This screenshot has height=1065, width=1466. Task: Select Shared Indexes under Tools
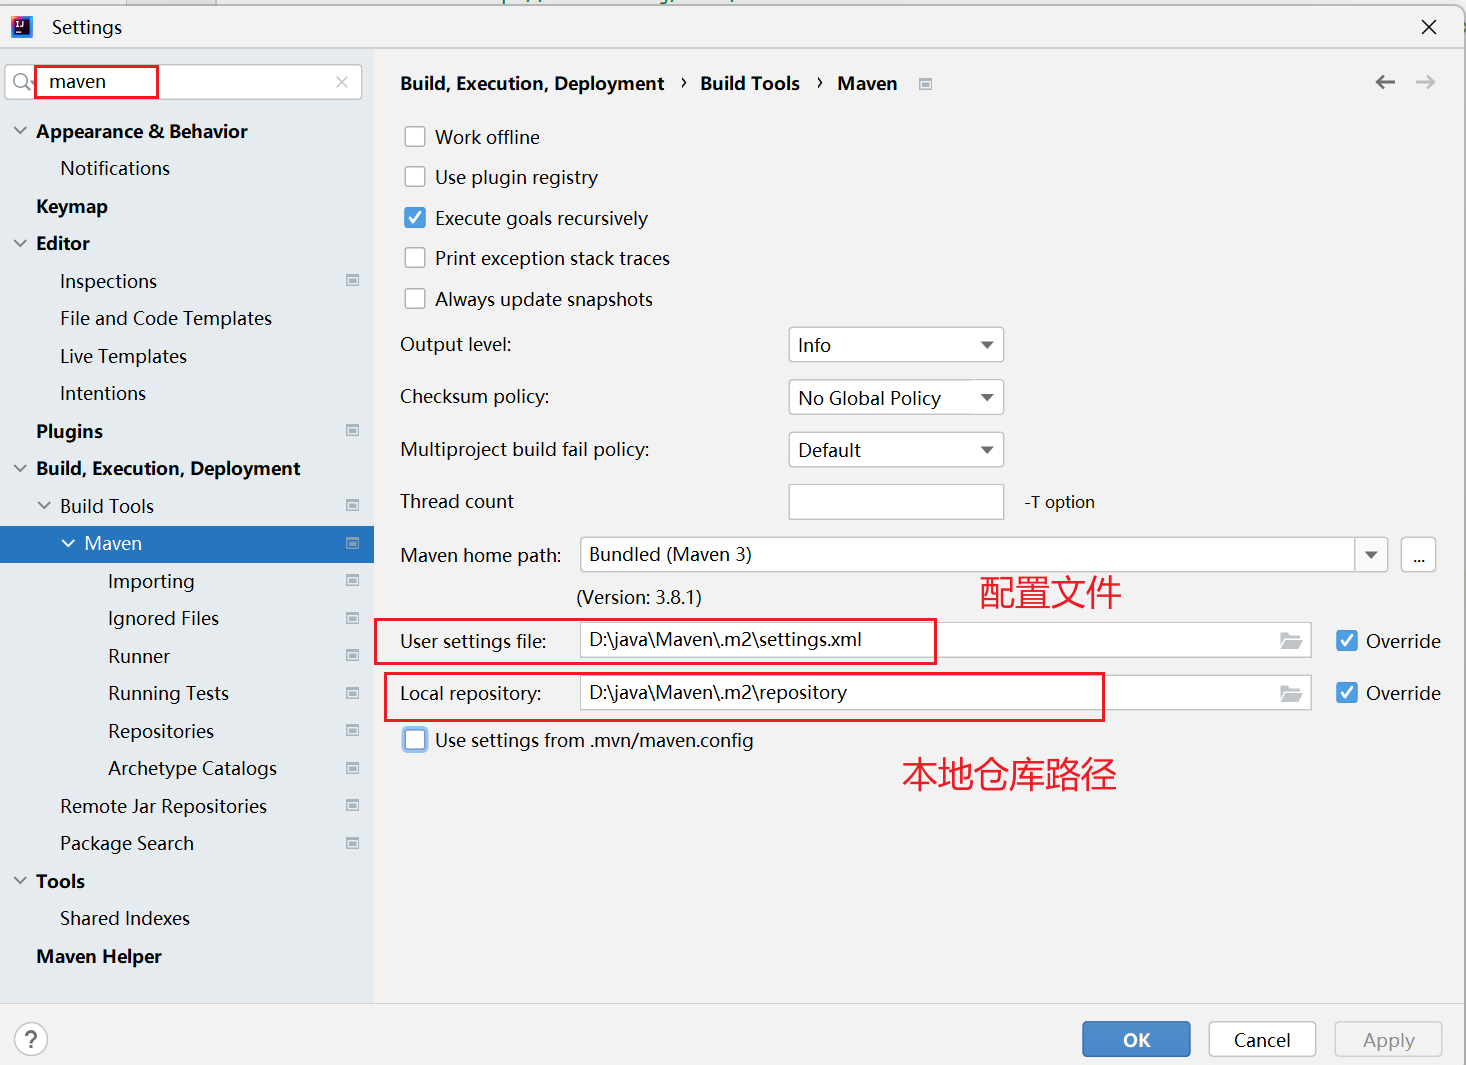pyautogui.click(x=125, y=918)
